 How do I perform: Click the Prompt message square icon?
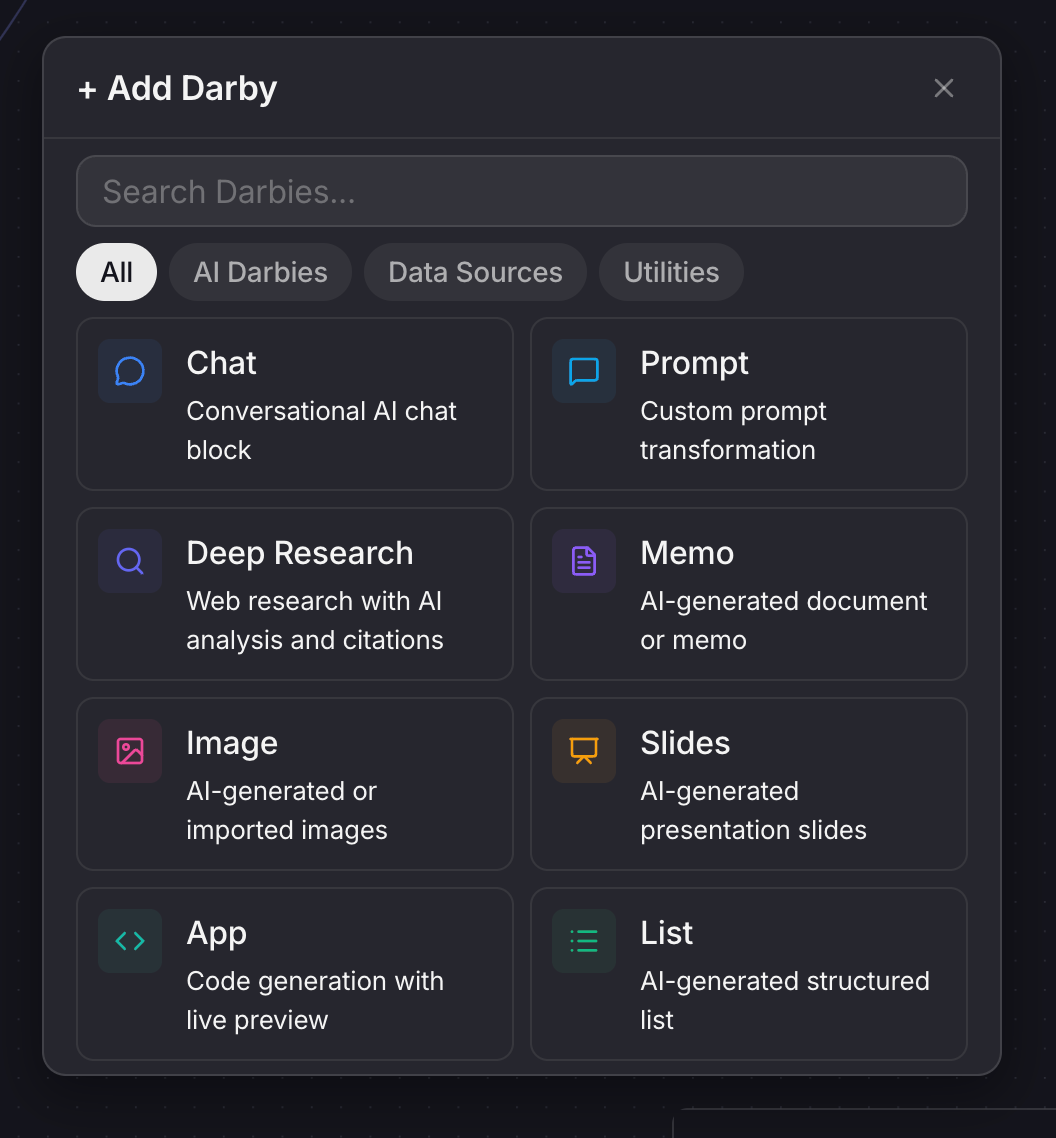coord(584,371)
